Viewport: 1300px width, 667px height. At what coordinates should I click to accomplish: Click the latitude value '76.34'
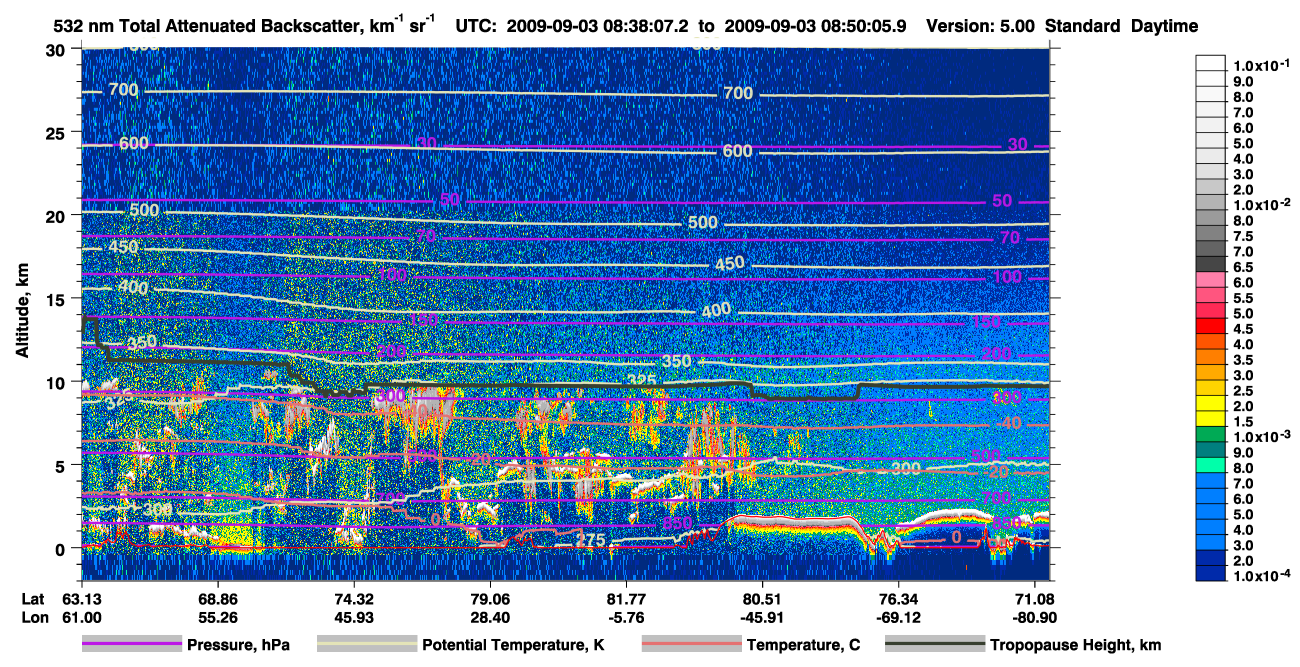tap(898, 599)
